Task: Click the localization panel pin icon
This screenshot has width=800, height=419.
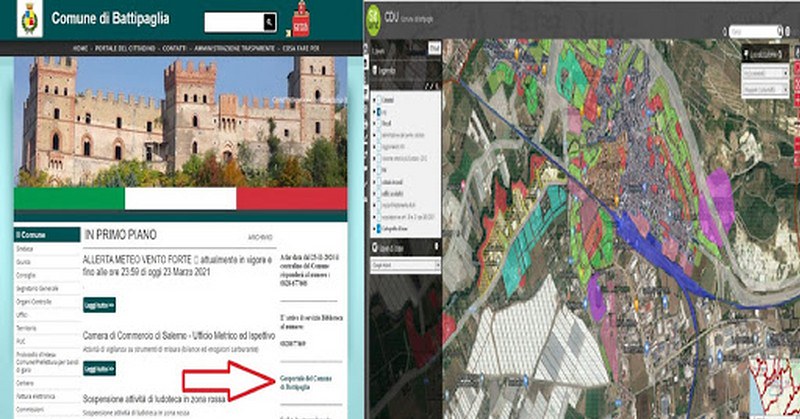Action: click(x=746, y=54)
